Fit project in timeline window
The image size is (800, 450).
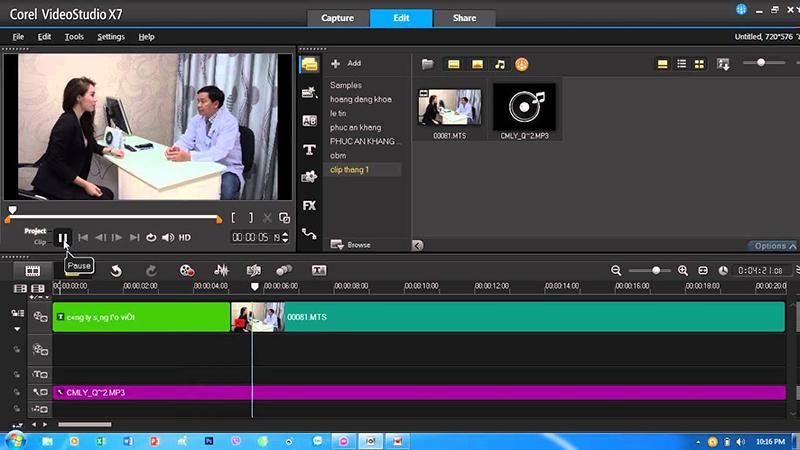[703, 270]
